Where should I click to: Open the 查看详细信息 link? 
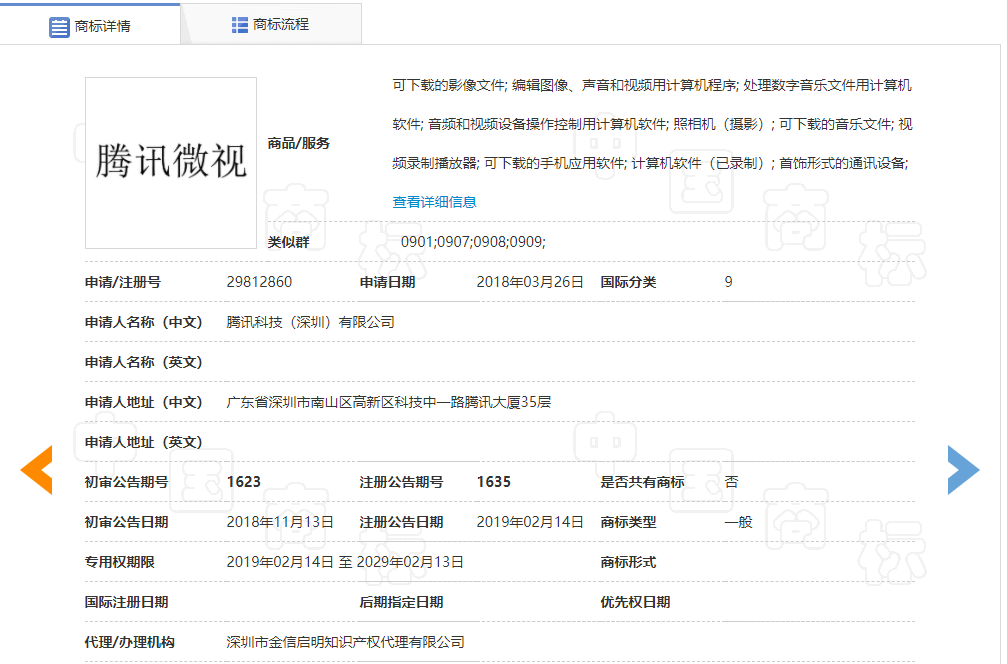point(434,202)
